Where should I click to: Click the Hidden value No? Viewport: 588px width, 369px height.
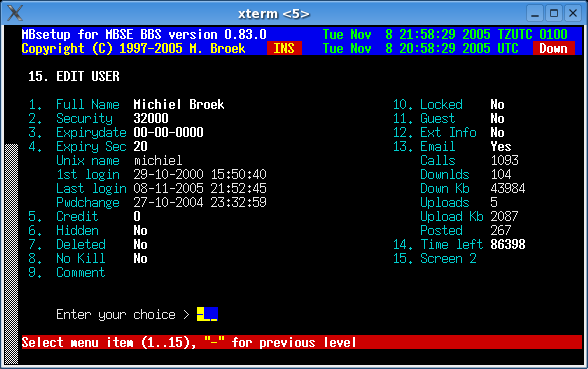click(x=140, y=231)
